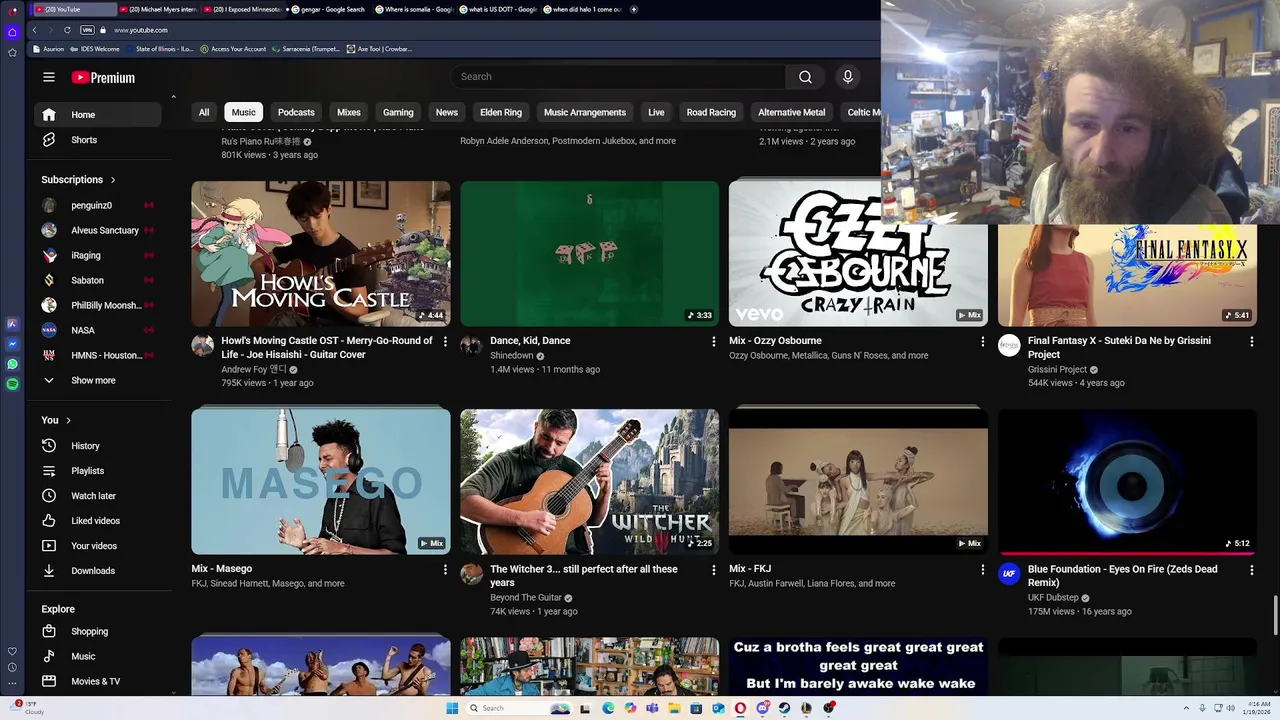Expand Show more subscriptions
Screen dimensions: 1280x720
point(97,381)
